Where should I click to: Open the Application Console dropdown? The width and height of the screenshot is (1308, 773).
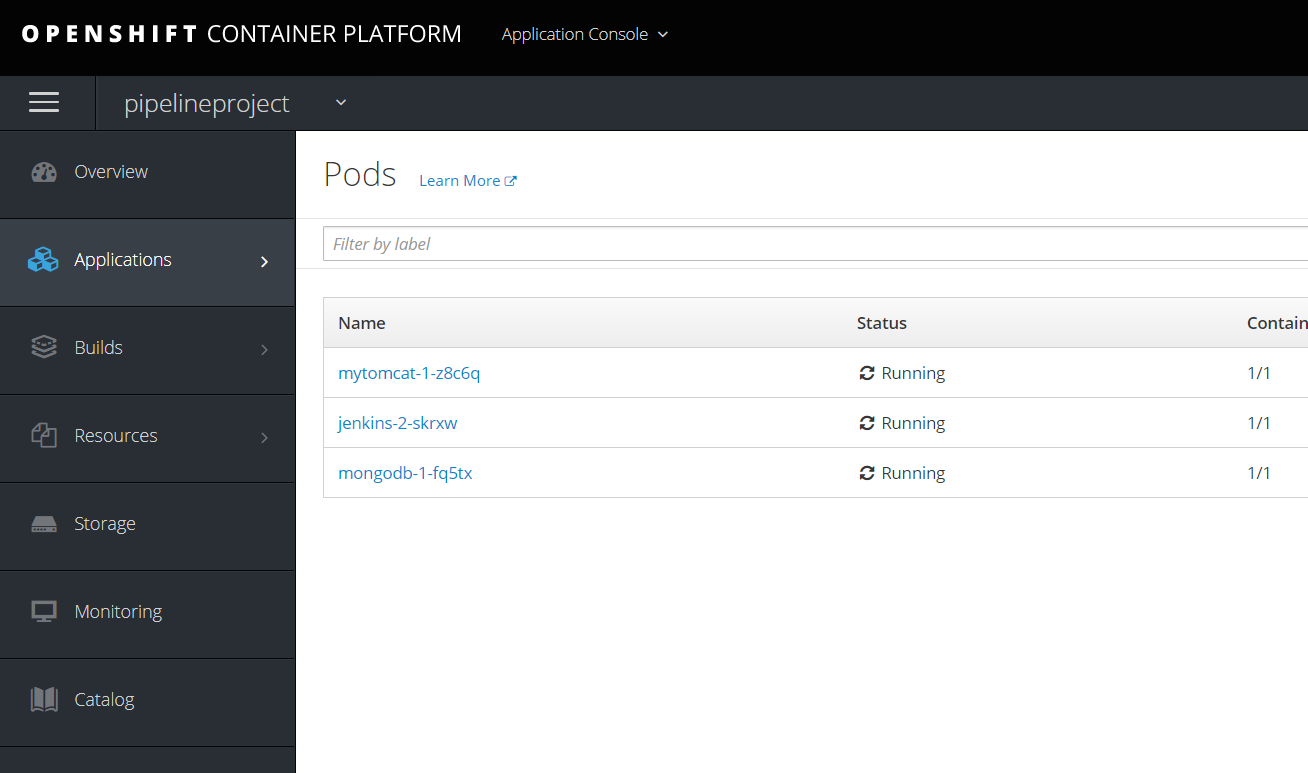585,34
